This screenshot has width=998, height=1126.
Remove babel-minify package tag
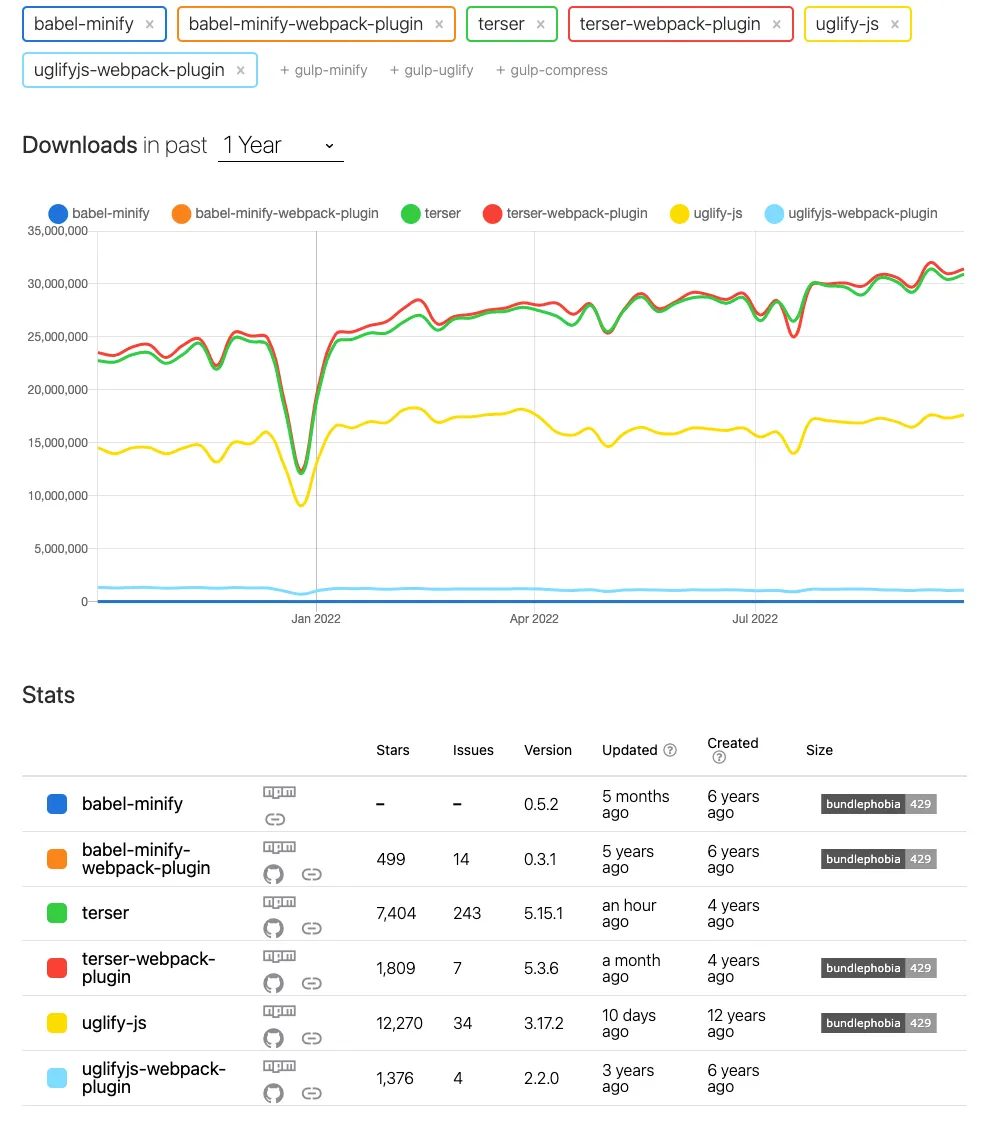pos(149,24)
